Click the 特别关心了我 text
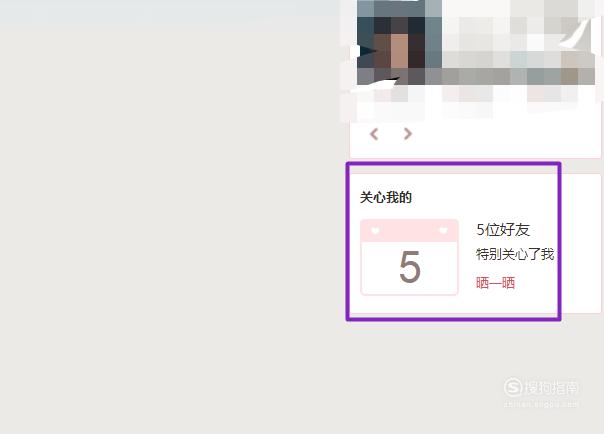This screenshot has height=434, width=604. 515,254
